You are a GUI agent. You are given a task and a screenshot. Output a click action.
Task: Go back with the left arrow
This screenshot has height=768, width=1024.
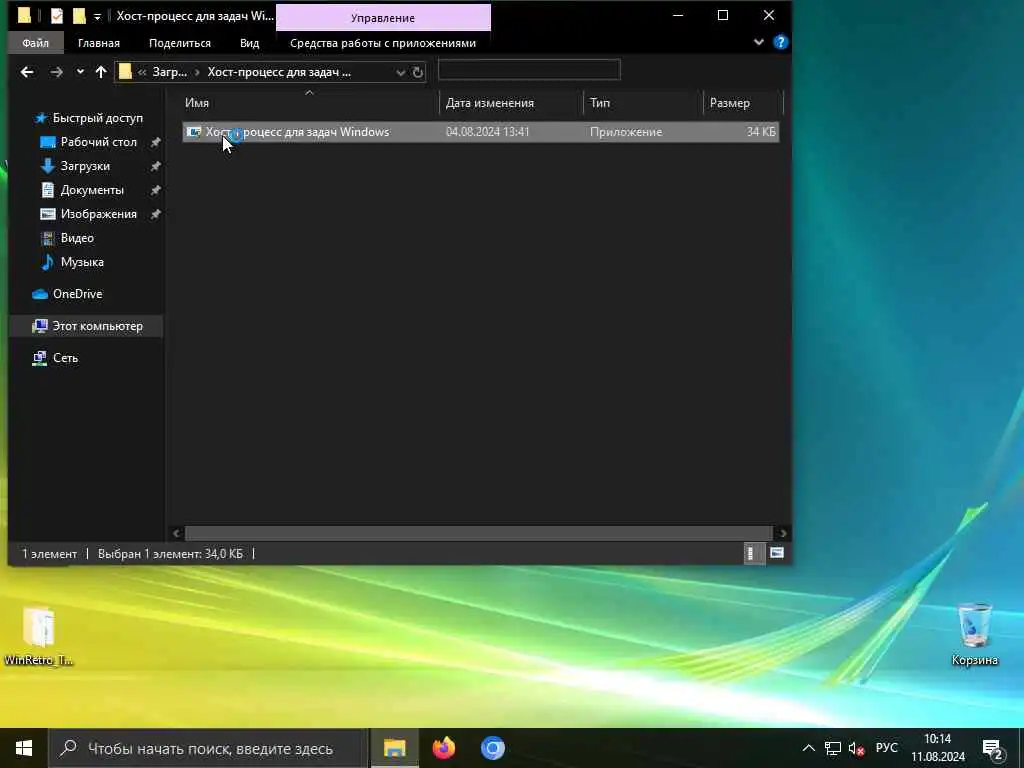27,72
